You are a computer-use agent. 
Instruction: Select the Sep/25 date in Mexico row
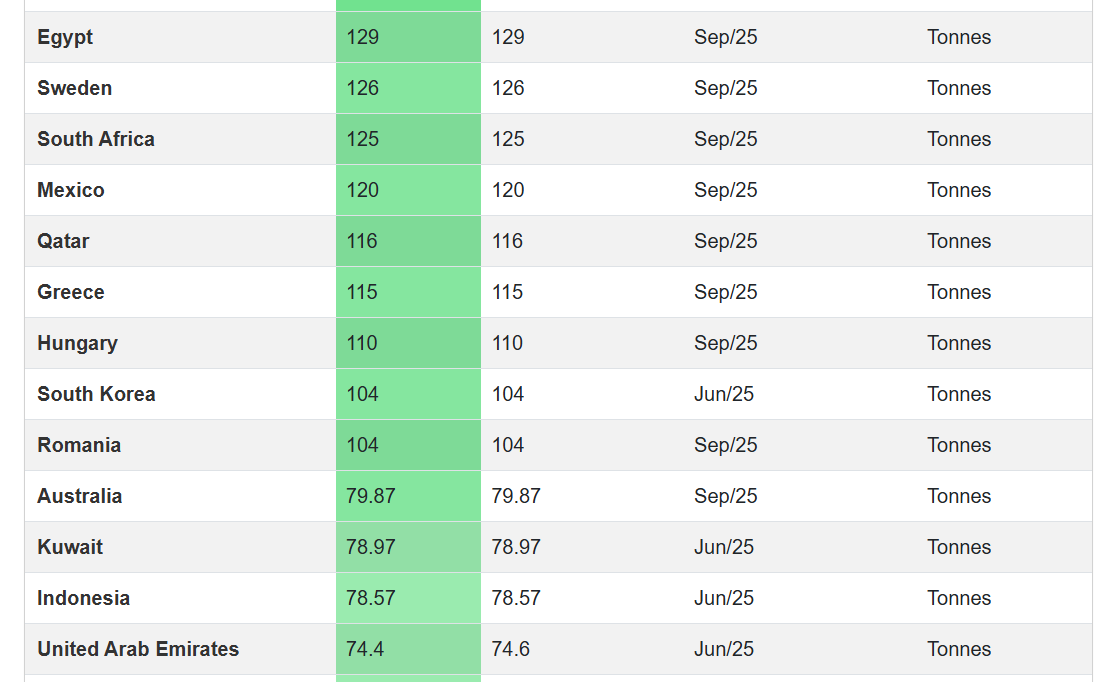click(726, 190)
